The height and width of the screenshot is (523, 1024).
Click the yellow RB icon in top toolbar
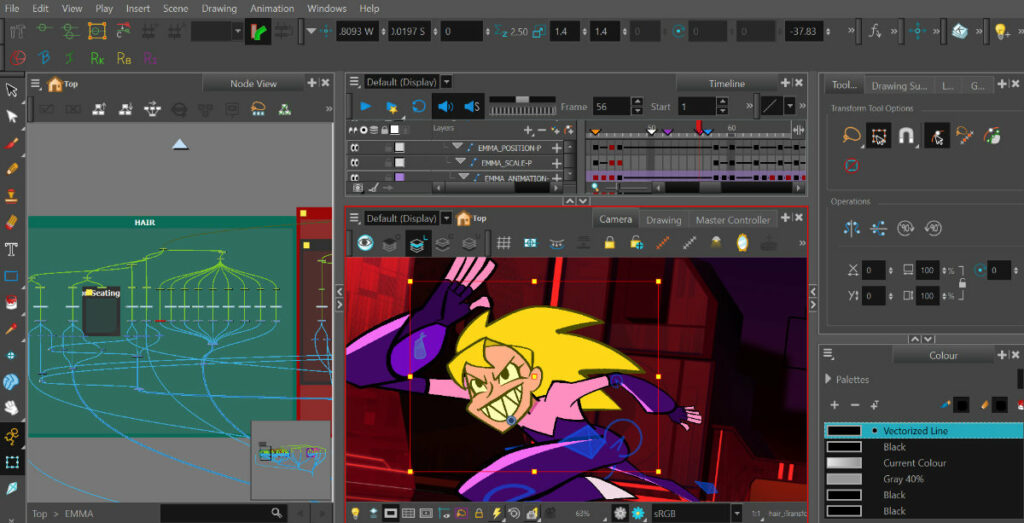click(124, 58)
